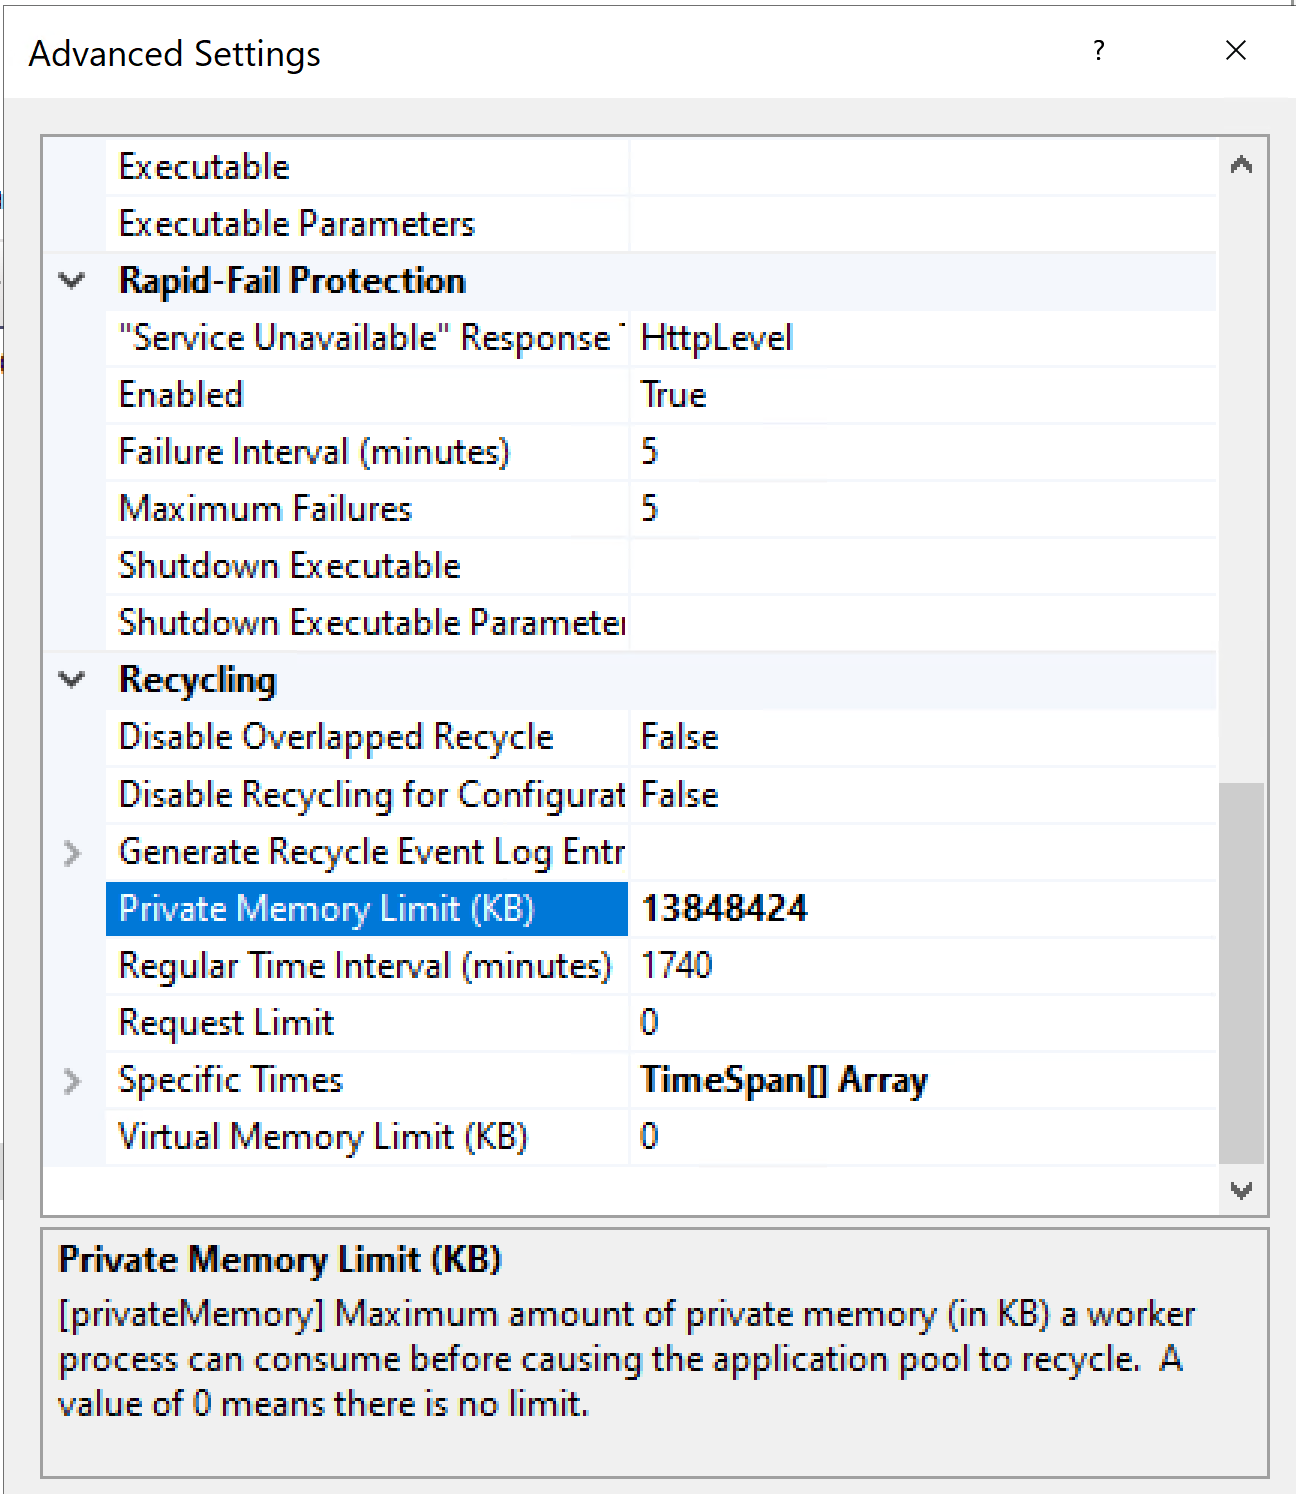Collapse the Rapid-Fail Protection section
The height and width of the screenshot is (1494, 1296).
click(72, 281)
